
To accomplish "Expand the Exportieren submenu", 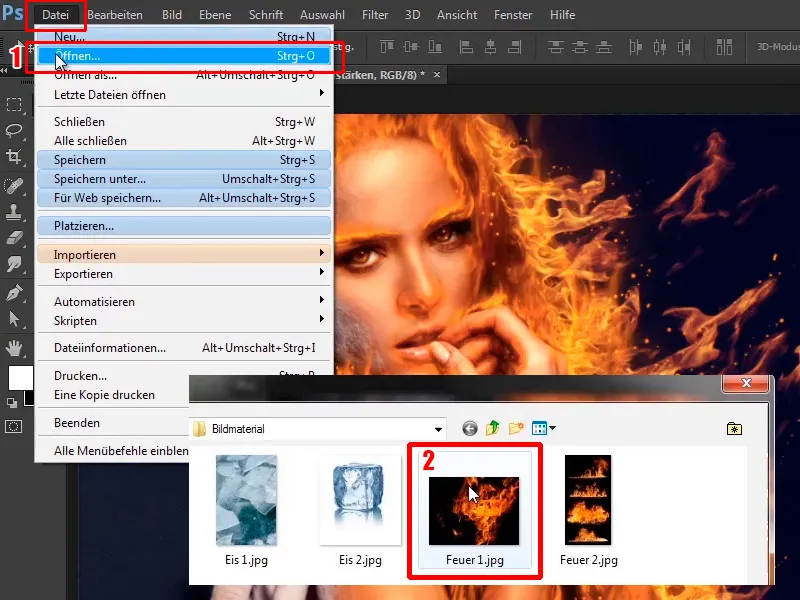I will click(184, 273).
